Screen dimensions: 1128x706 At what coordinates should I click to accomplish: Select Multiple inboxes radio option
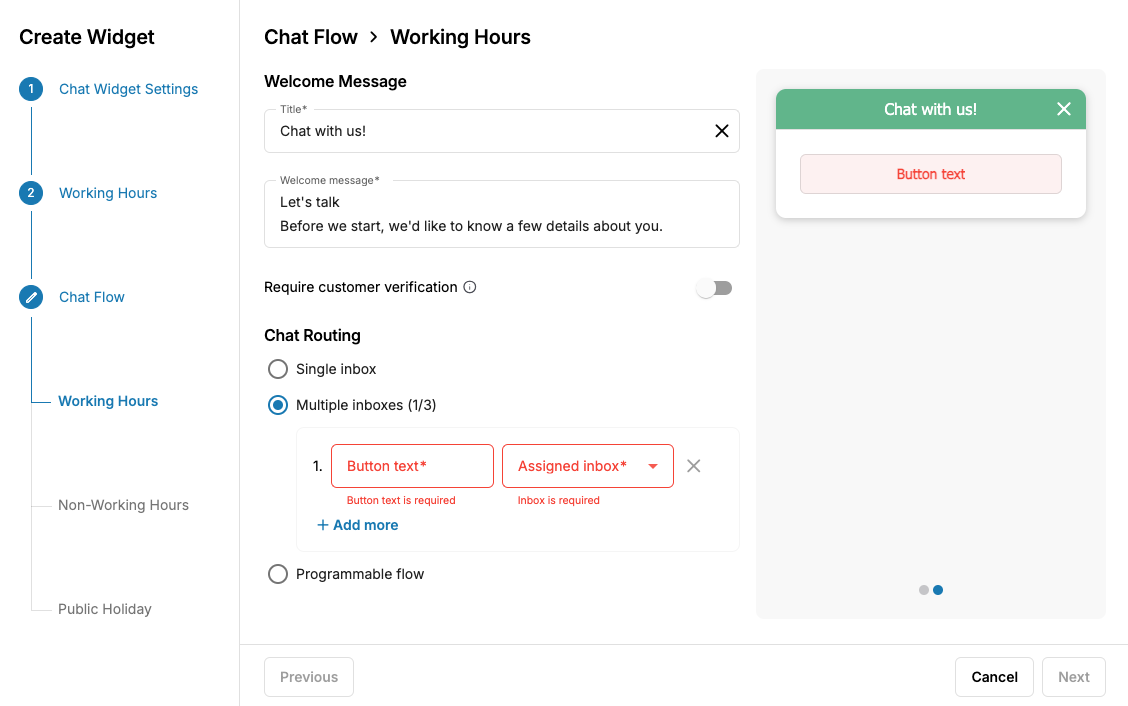click(278, 405)
